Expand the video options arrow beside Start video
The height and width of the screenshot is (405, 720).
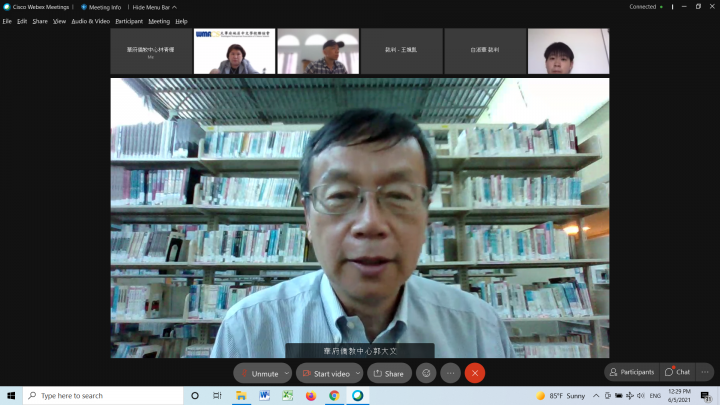point(358,373)
